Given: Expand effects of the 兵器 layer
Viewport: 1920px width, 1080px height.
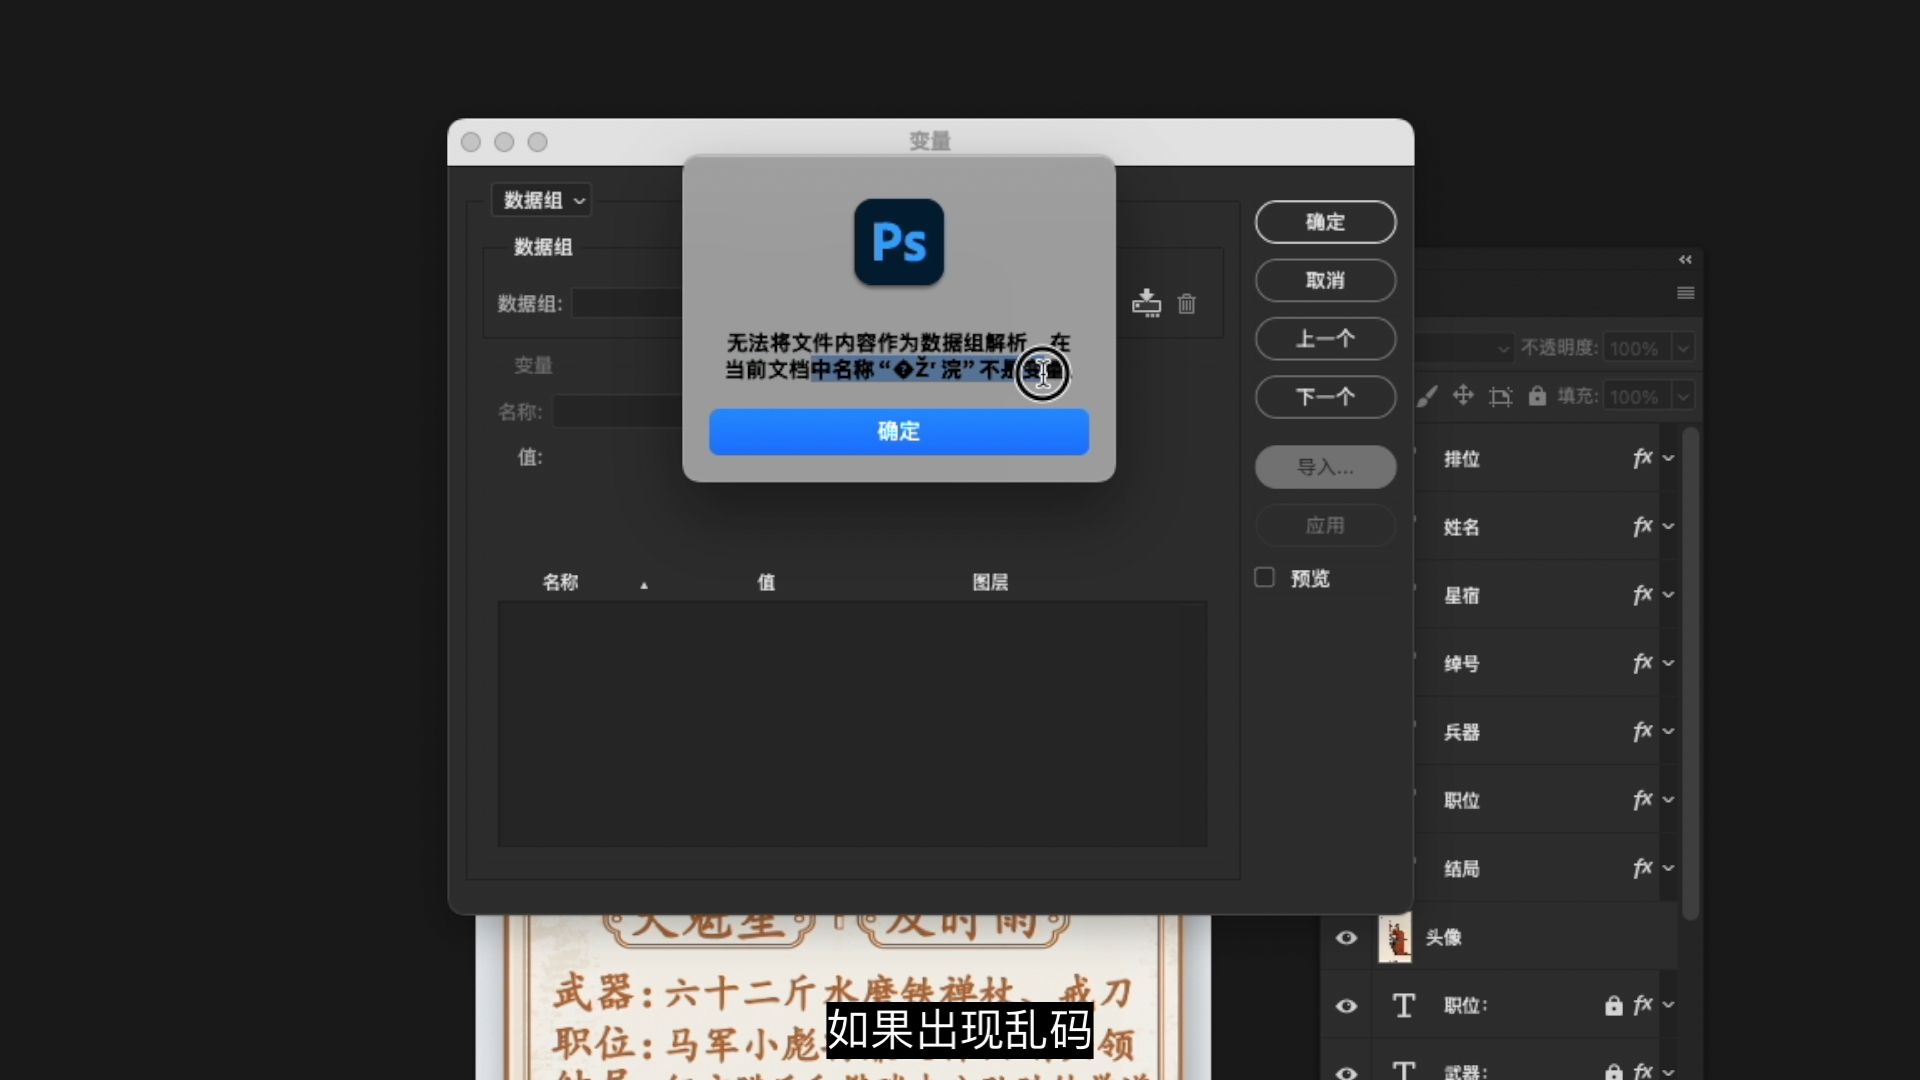Looking at the screenshot, I should coord(1668,731).
